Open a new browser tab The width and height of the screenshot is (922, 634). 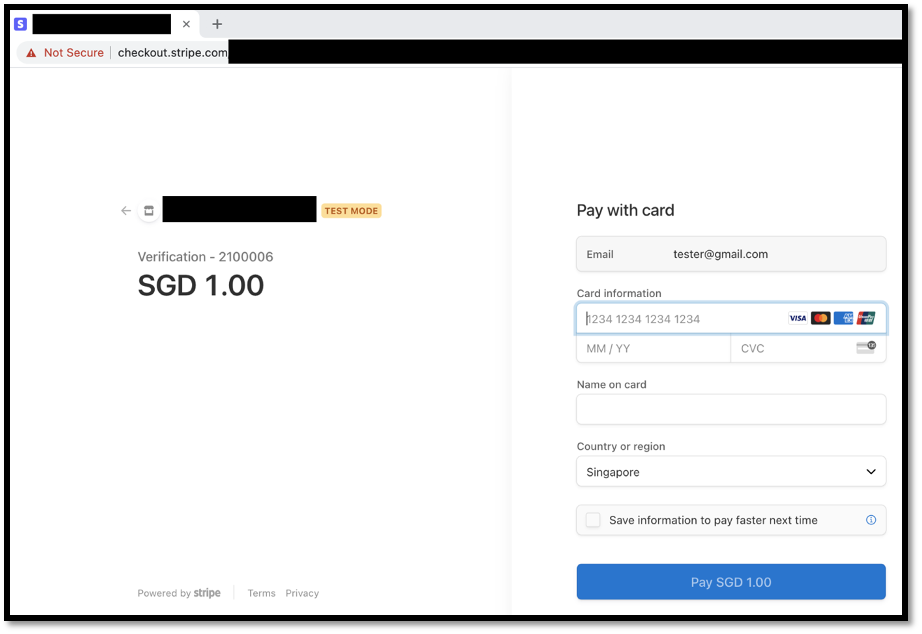point(217,24)
